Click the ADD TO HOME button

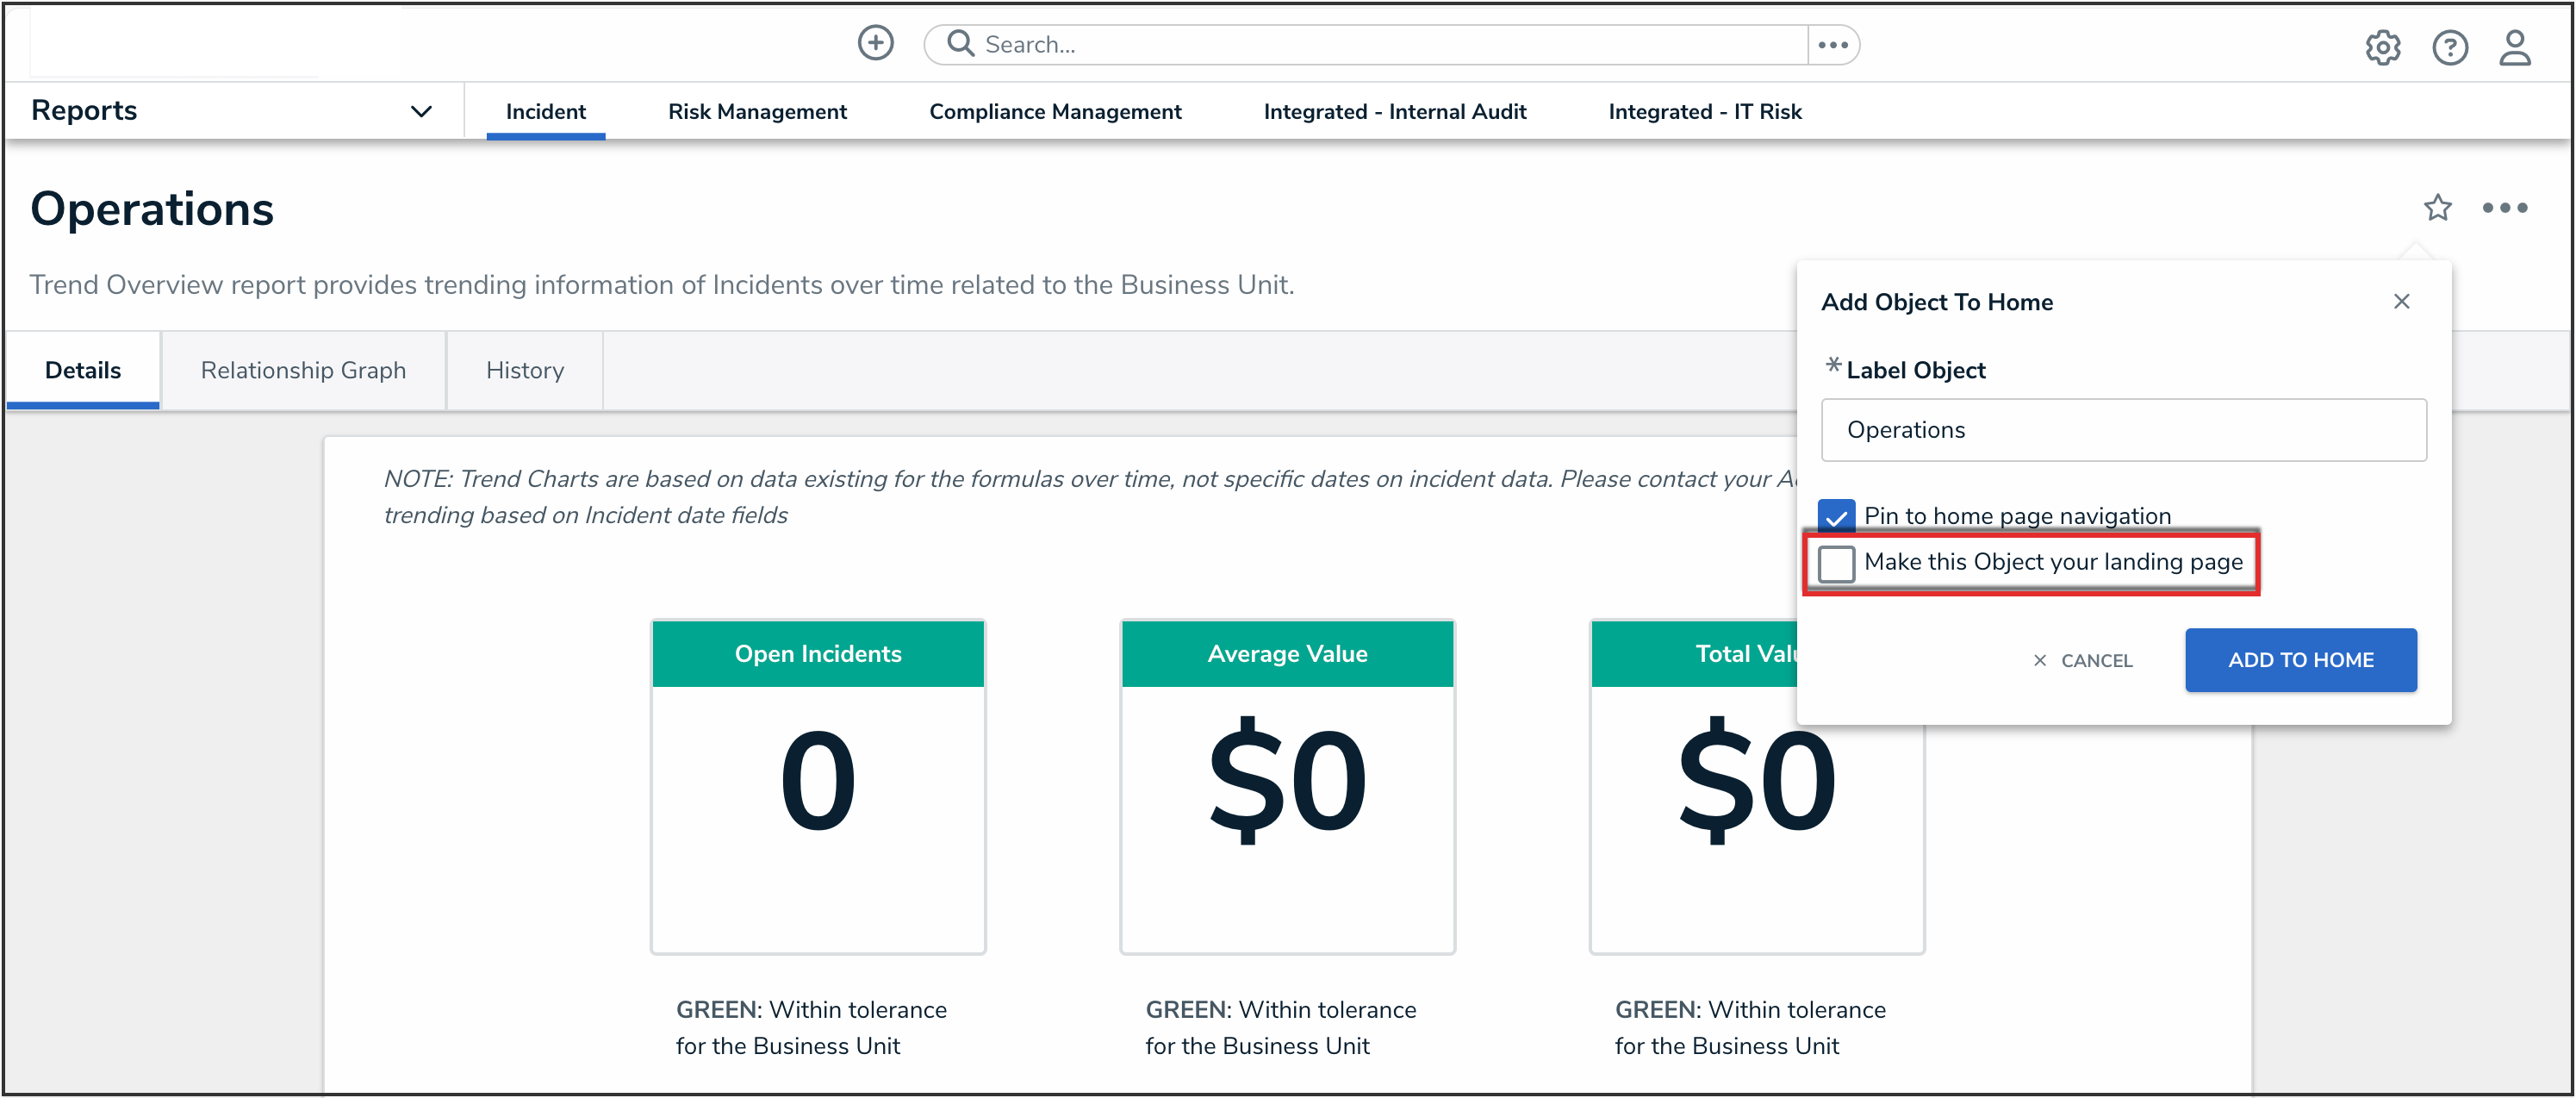(x=2300, y=660)
